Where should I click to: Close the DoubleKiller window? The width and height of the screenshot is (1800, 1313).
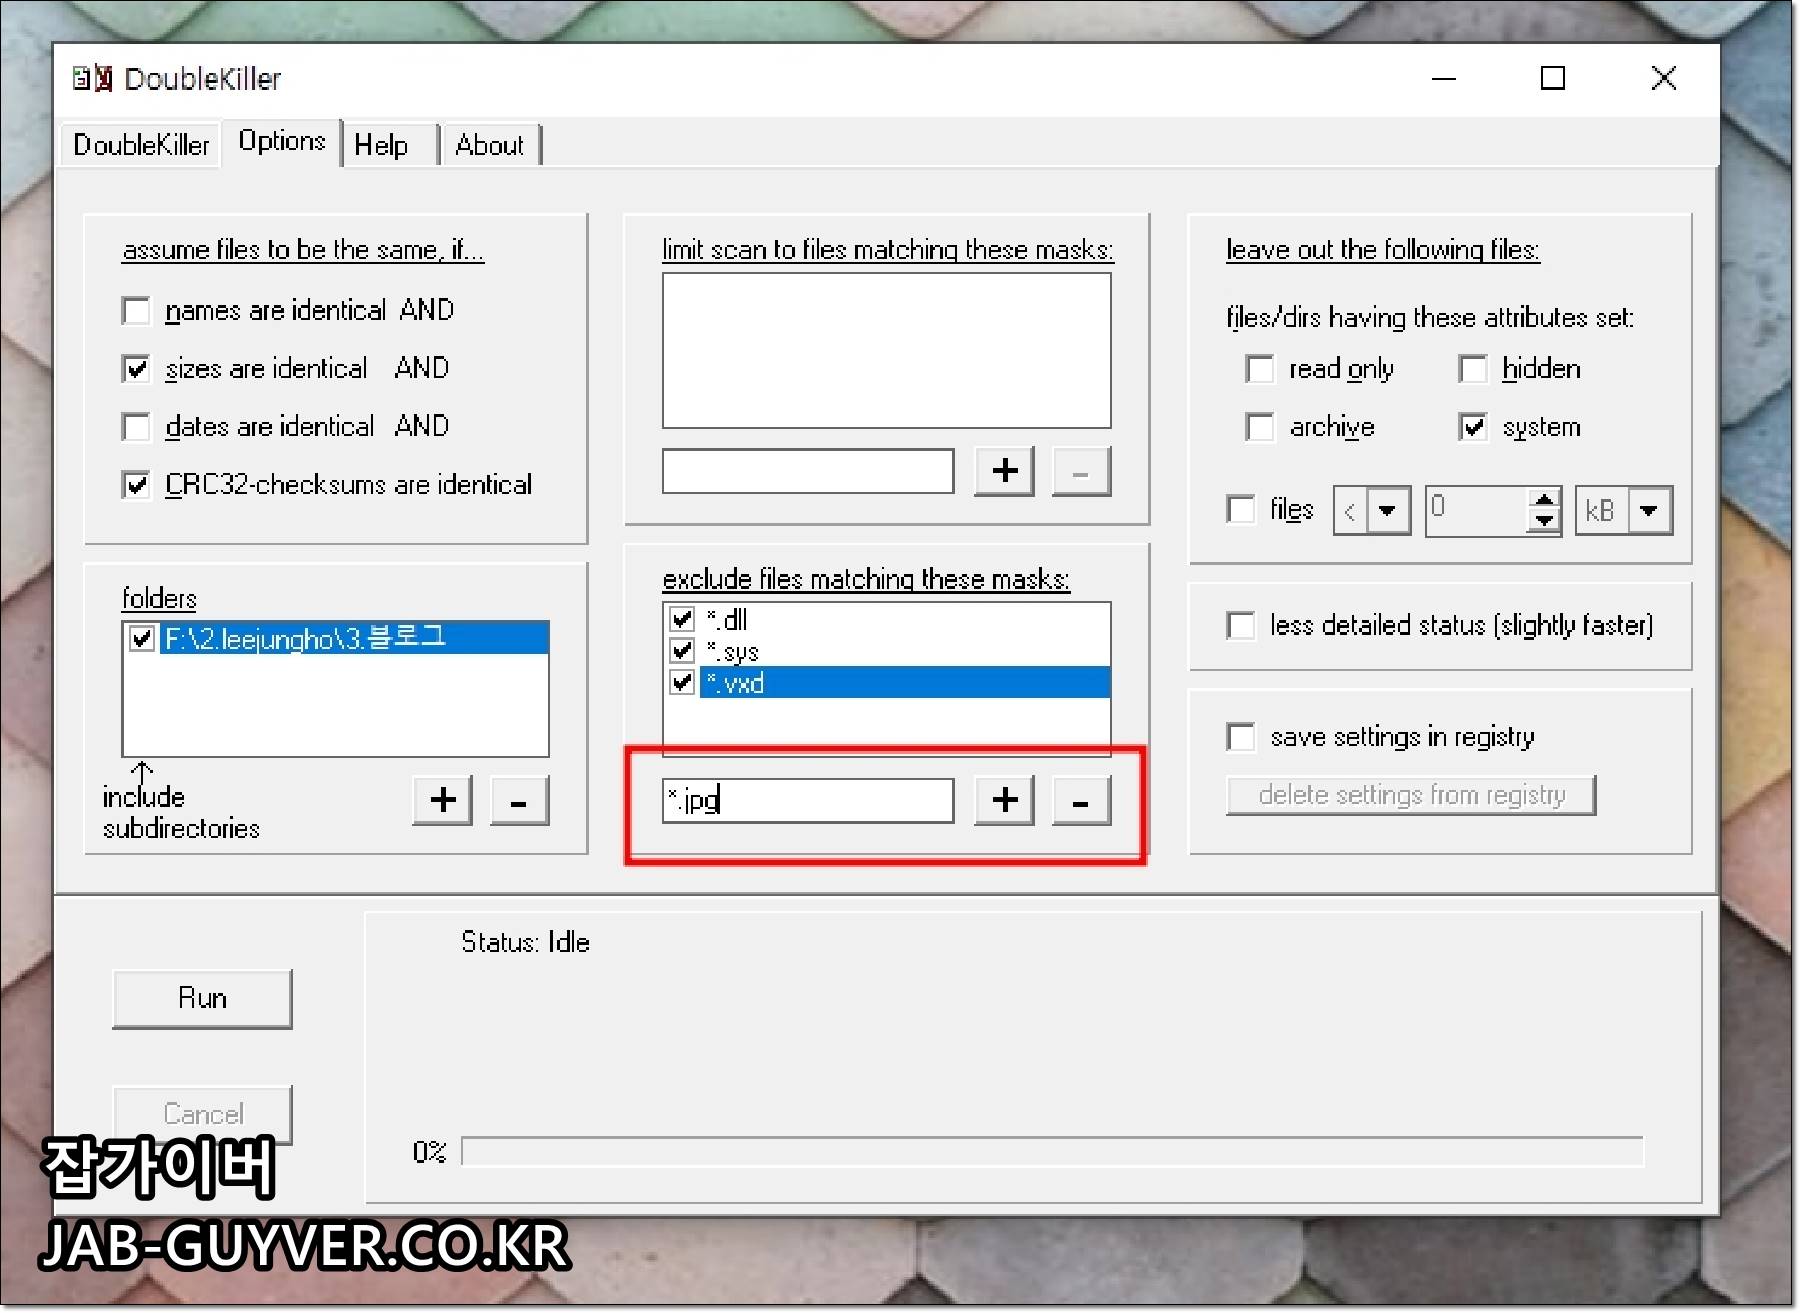[1664, 78]
